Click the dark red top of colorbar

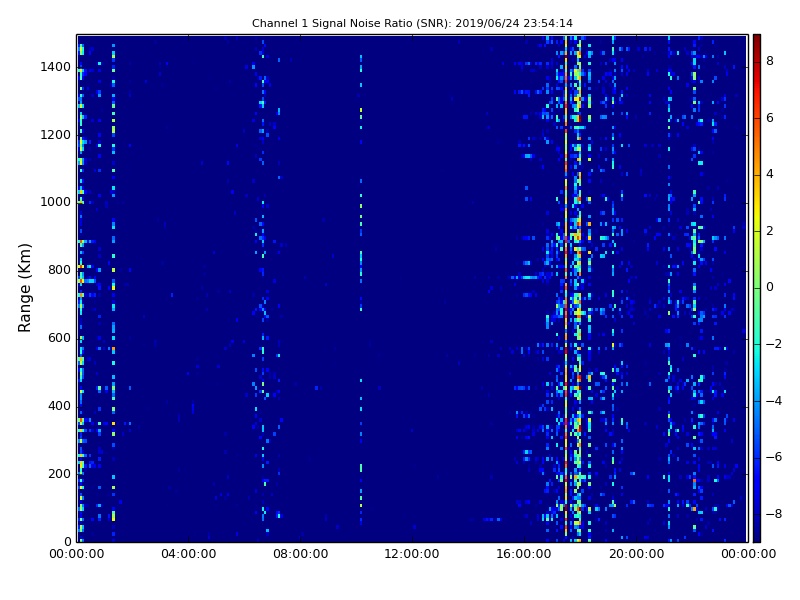click(757, 43)
